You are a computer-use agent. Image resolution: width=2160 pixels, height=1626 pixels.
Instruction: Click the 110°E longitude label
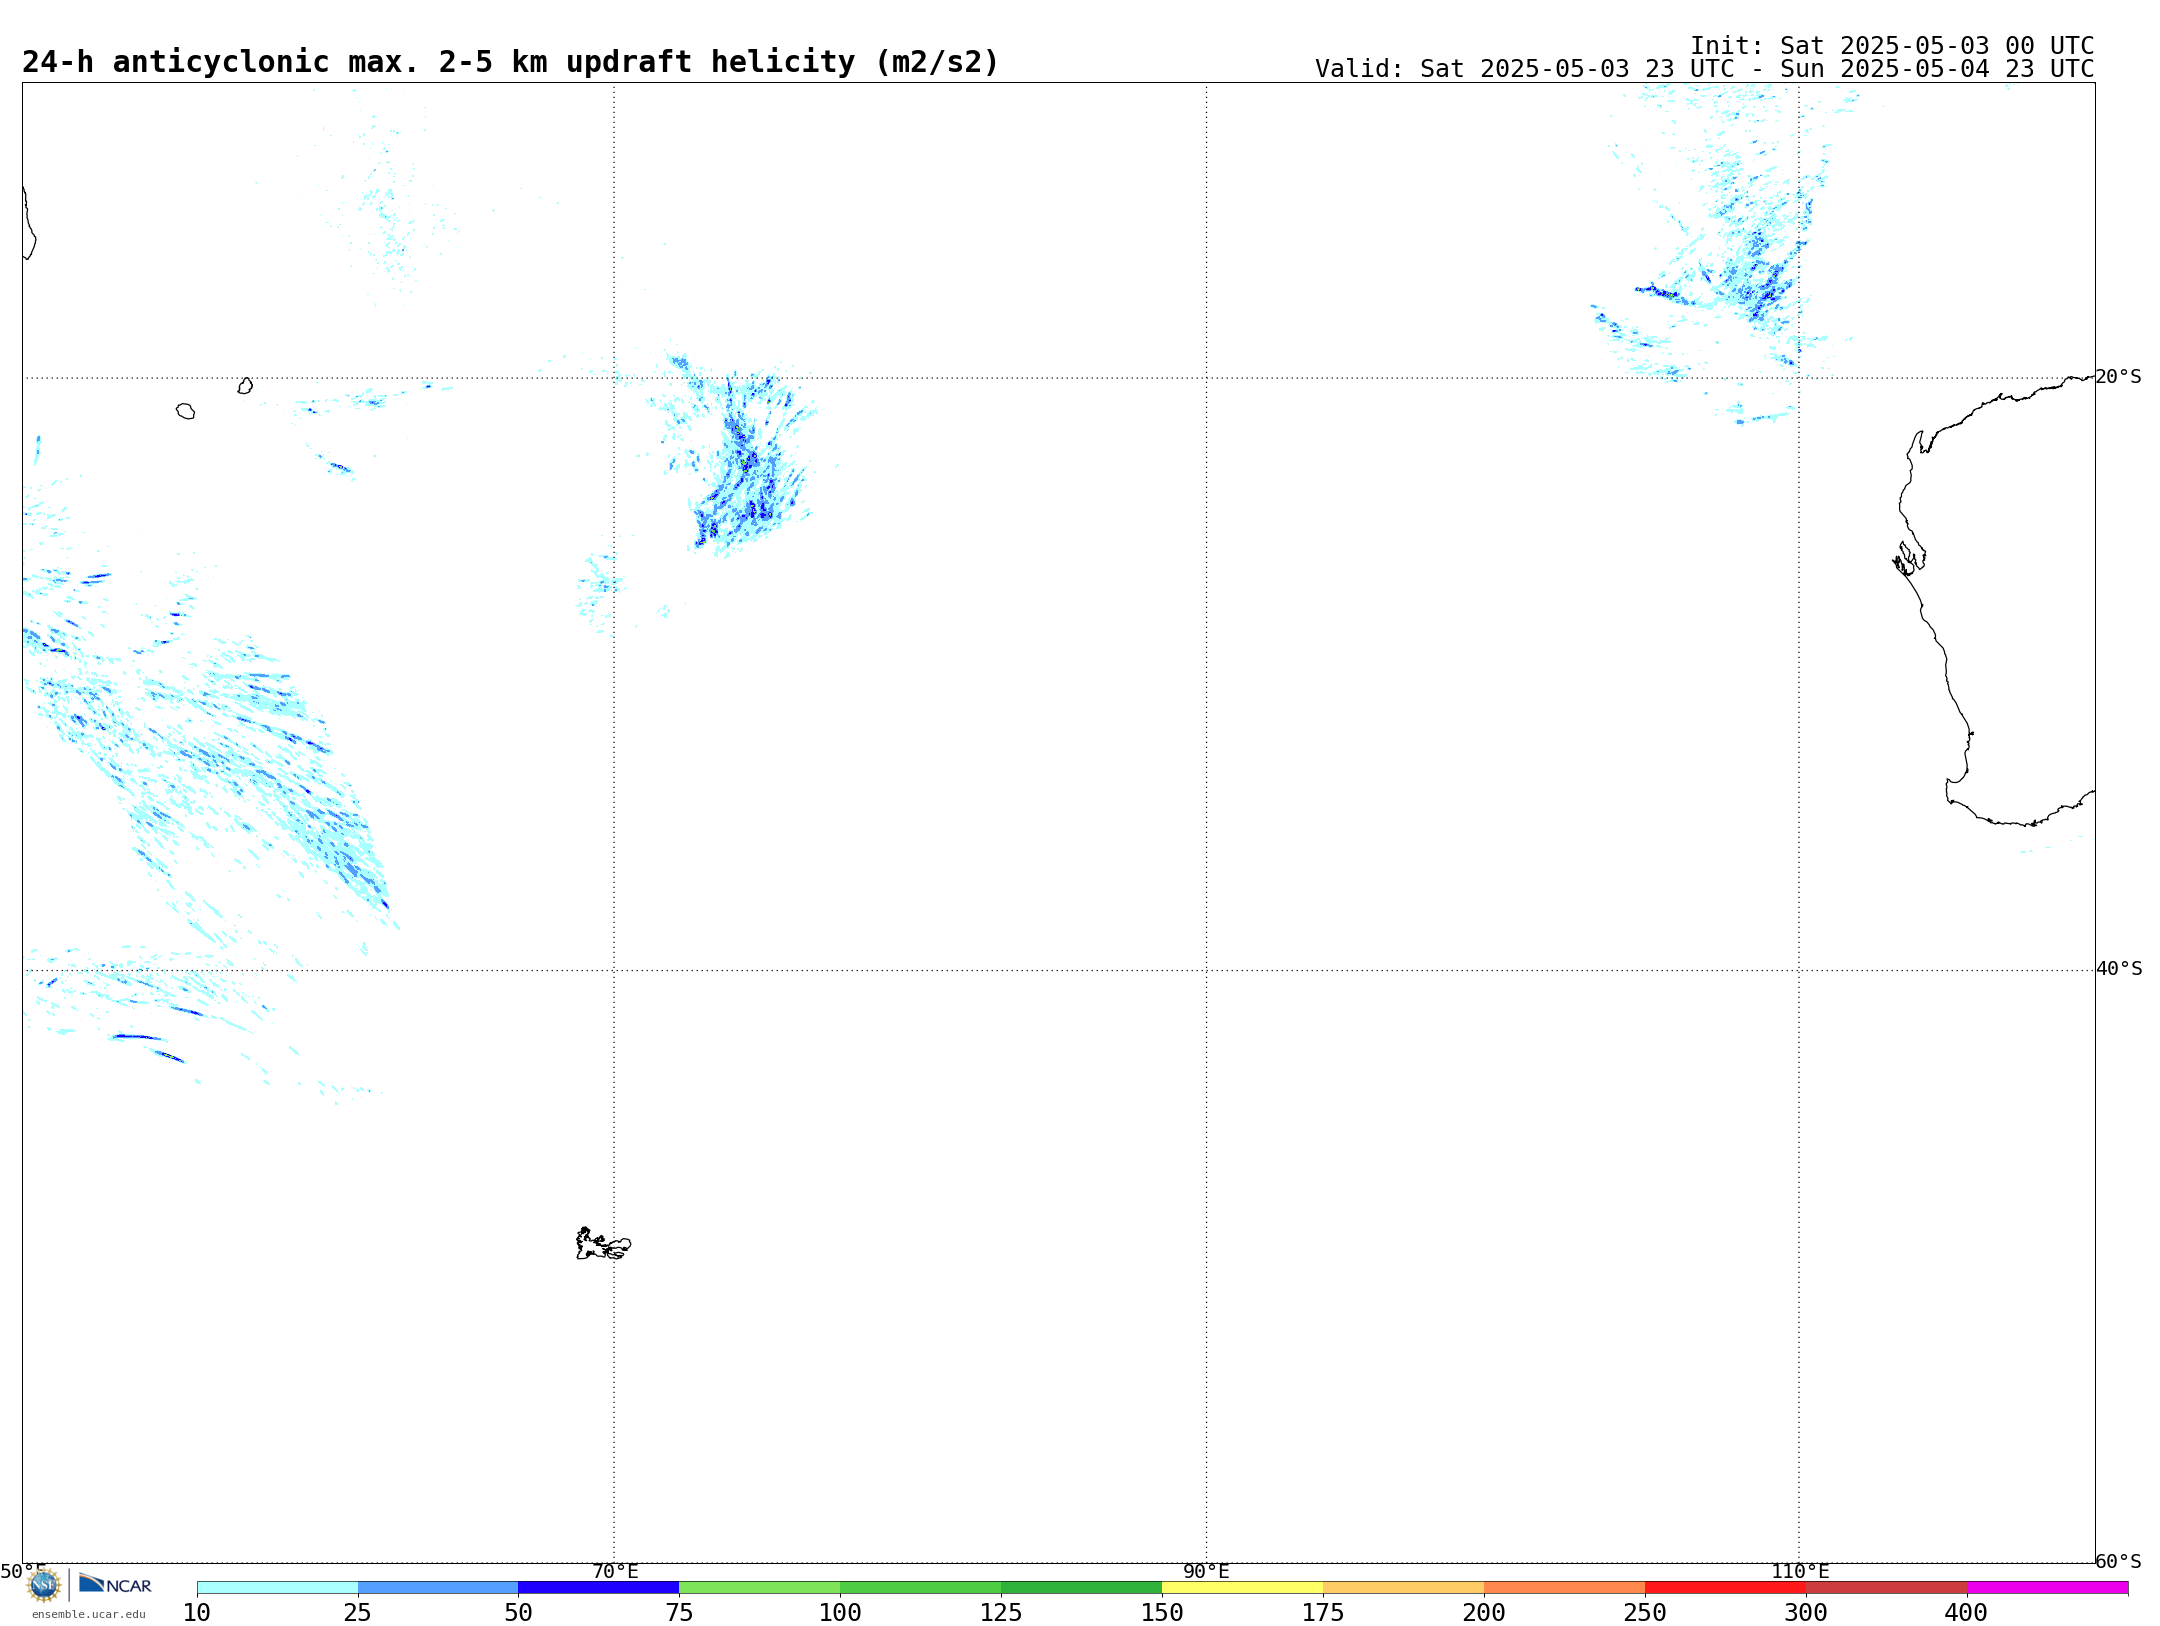(x=1800, y=1572)
